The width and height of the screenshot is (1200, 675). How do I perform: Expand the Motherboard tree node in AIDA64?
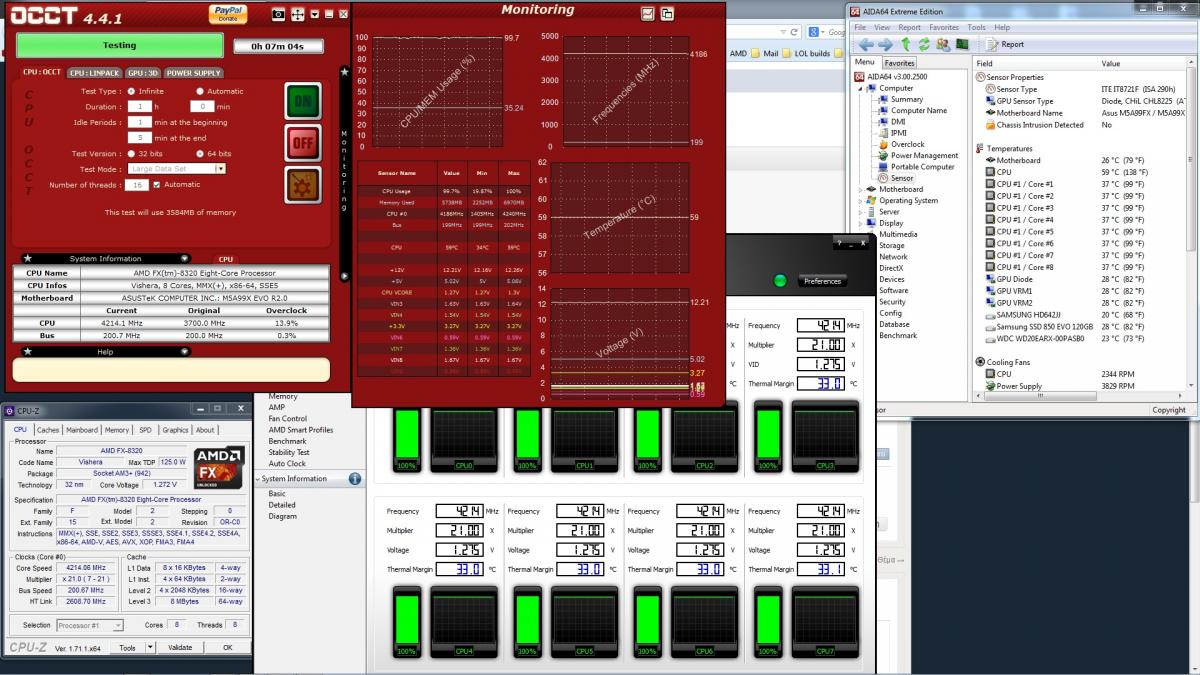tap(861, 189)
